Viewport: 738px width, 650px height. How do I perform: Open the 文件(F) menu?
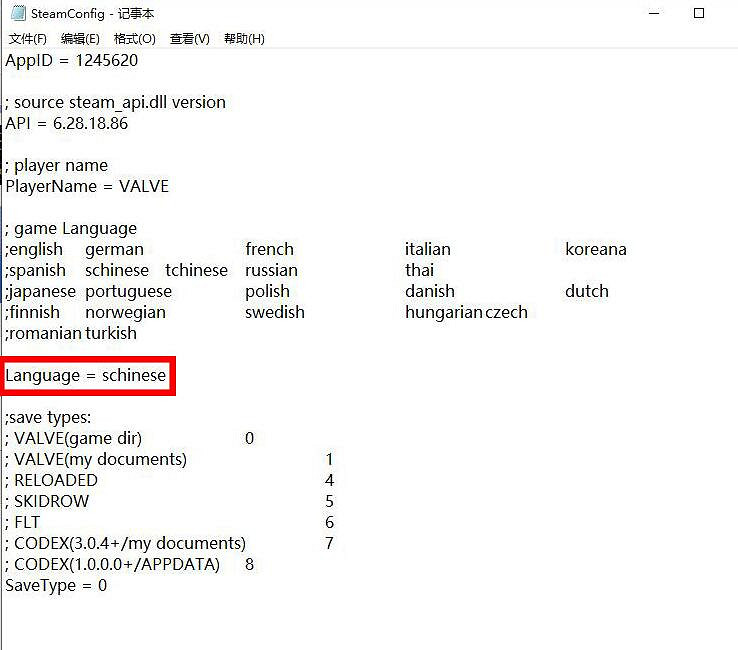pyautogui.click(x=27, y=39)
